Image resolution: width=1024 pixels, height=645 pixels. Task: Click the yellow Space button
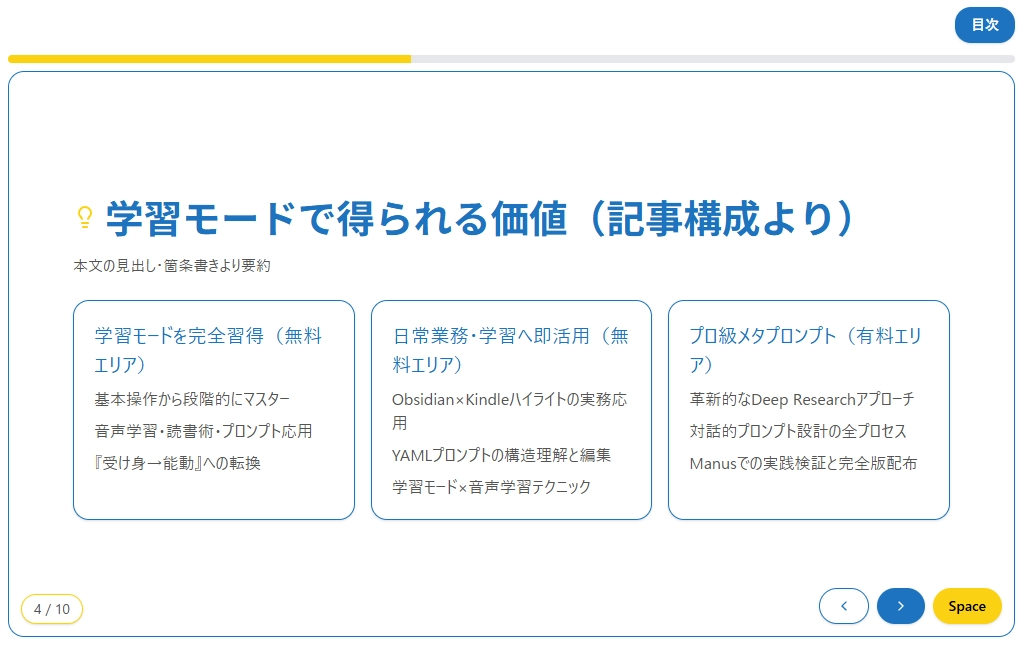click(967, 606)
